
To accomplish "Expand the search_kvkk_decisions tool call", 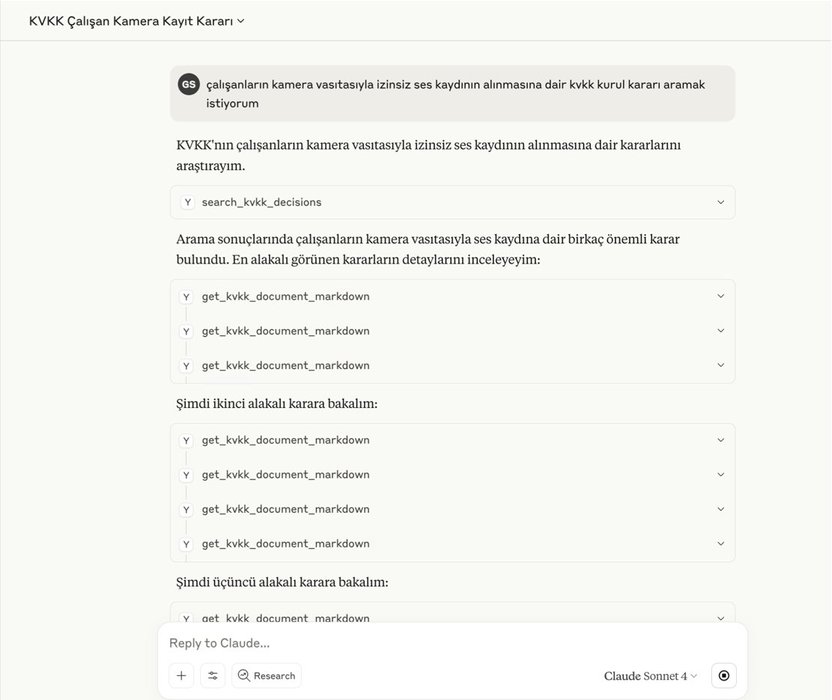I will (x=453, y=202).
